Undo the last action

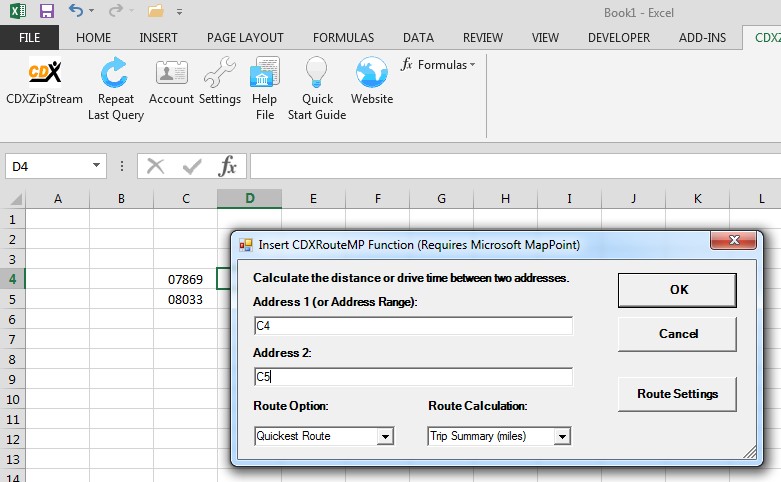76,10
